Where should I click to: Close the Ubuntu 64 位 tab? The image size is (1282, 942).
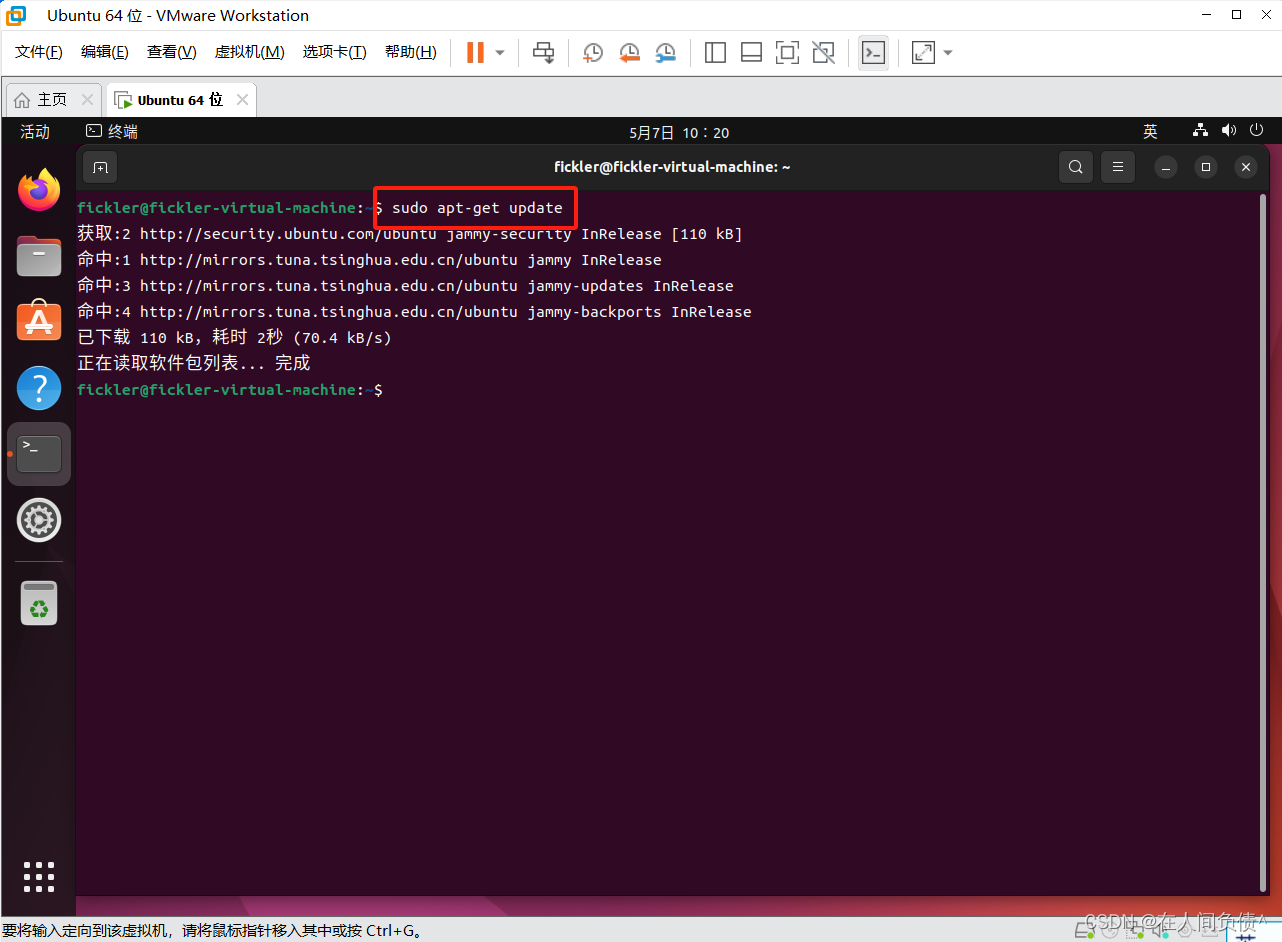point(242,100)
